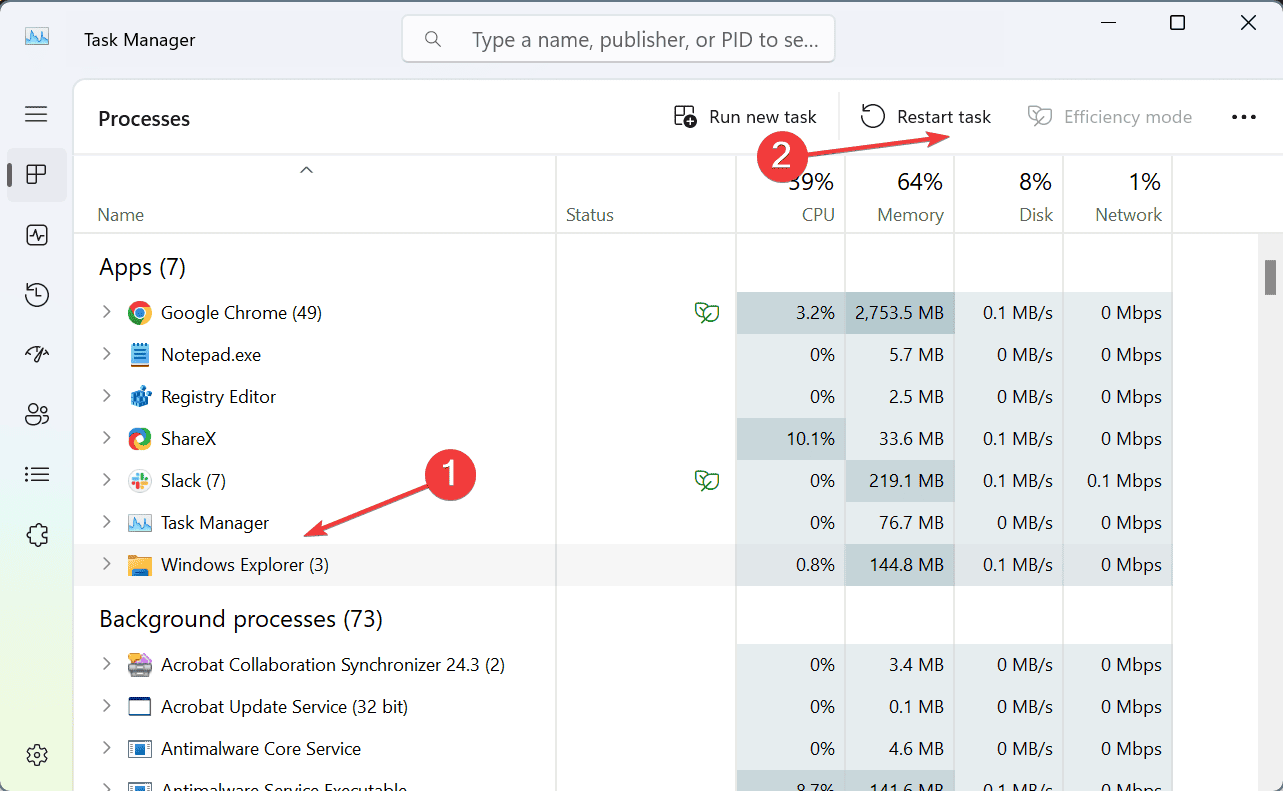Click the Windows Explorer folder icon
The image size is (1283, 791).
(139, 565)
